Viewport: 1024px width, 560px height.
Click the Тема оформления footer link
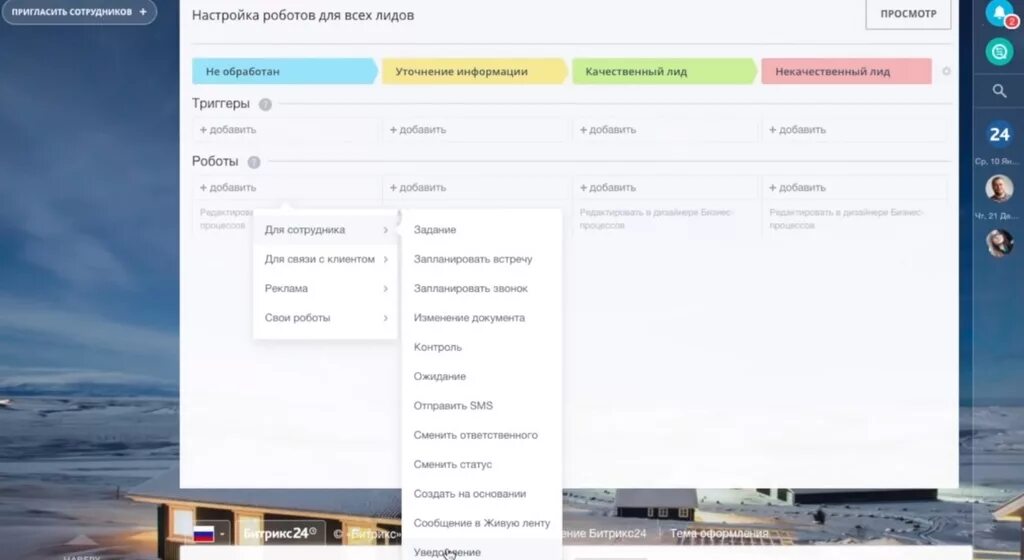pyautogui.click(x=719, y=534)
